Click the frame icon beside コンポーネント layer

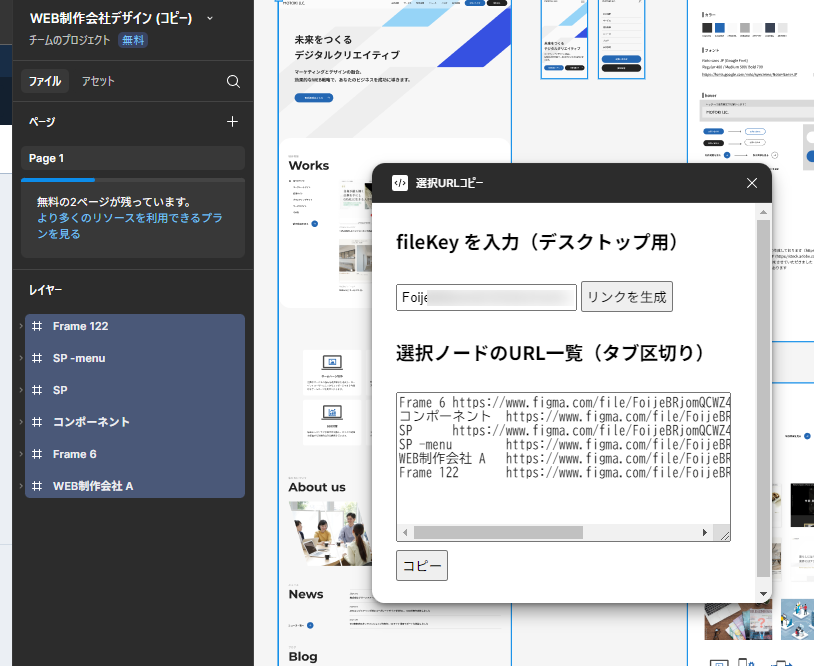coord(37,422)
